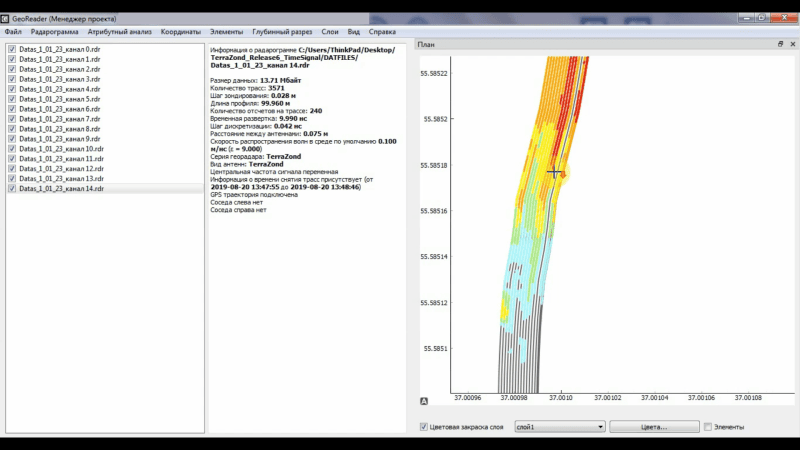The image size is (800, 450).
Task: Close the План panel
Action: pos(791,44)
